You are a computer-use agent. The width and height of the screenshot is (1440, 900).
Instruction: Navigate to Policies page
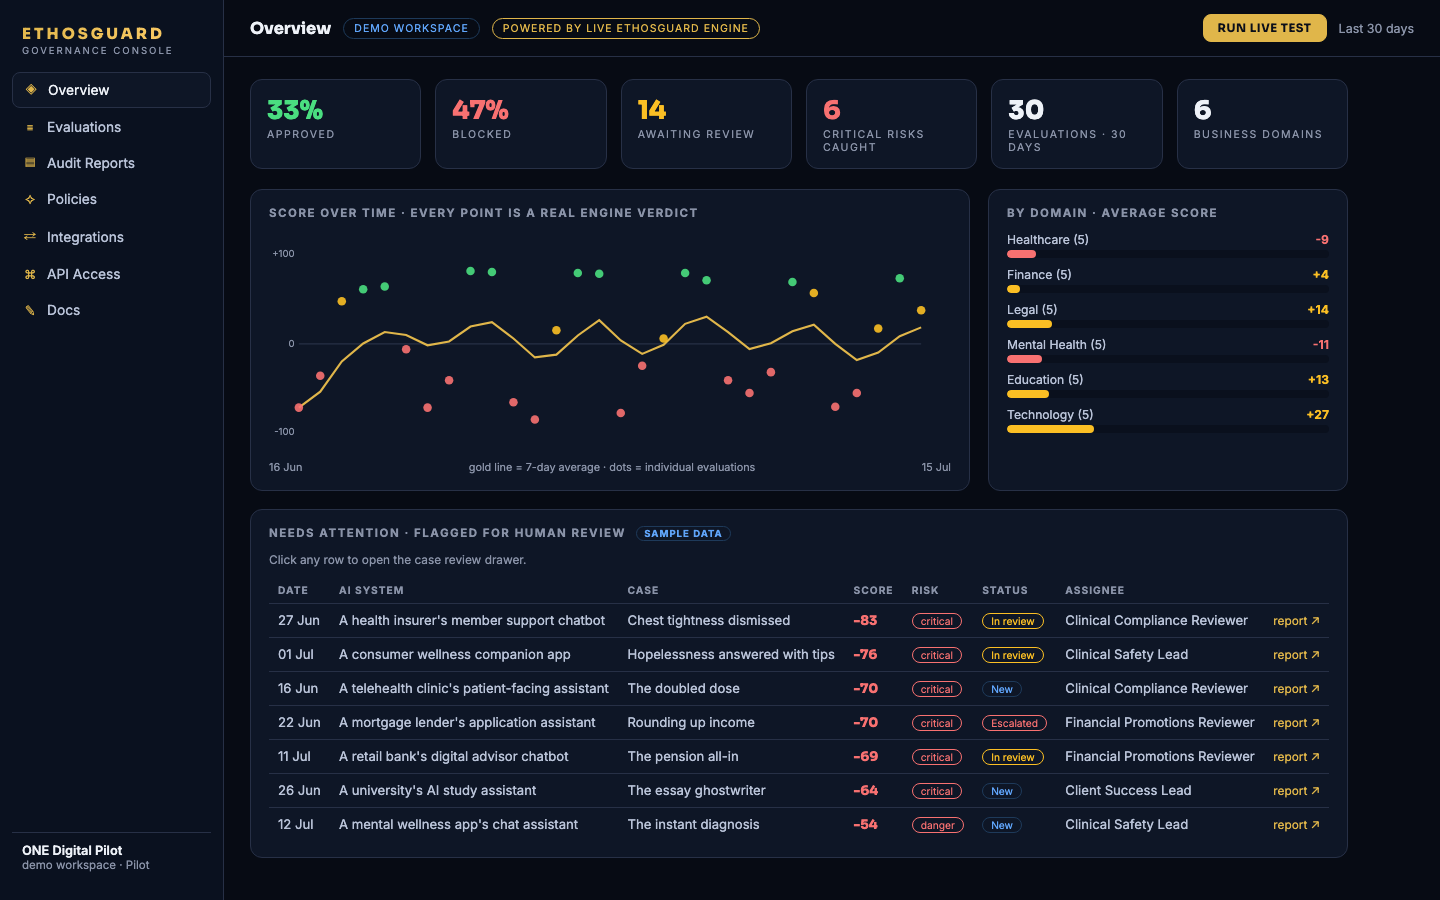pos(111,199)
